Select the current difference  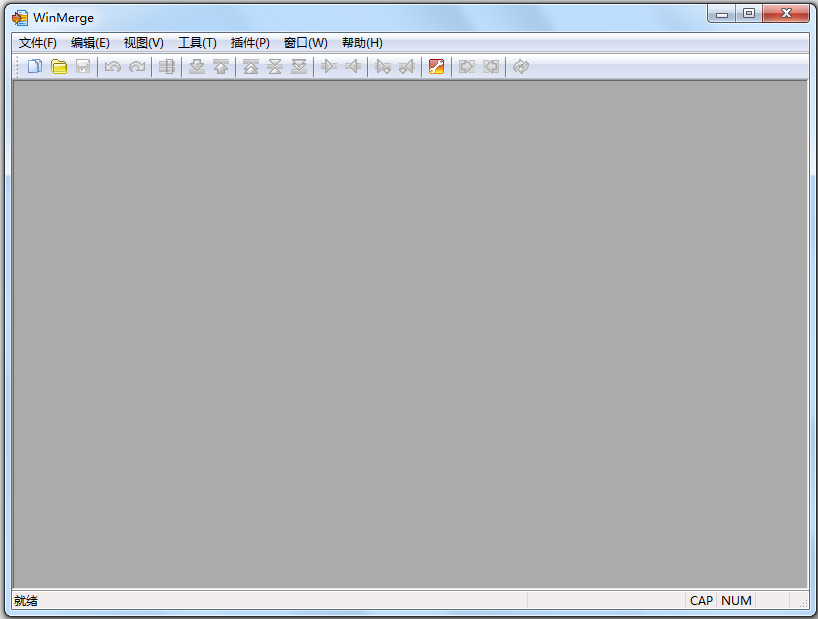pos(274,66)
